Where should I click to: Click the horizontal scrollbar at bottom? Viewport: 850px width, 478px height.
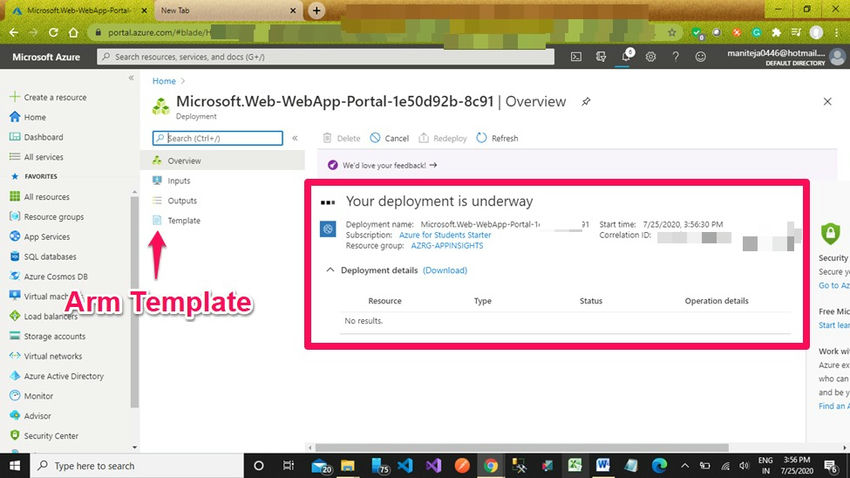522,448
